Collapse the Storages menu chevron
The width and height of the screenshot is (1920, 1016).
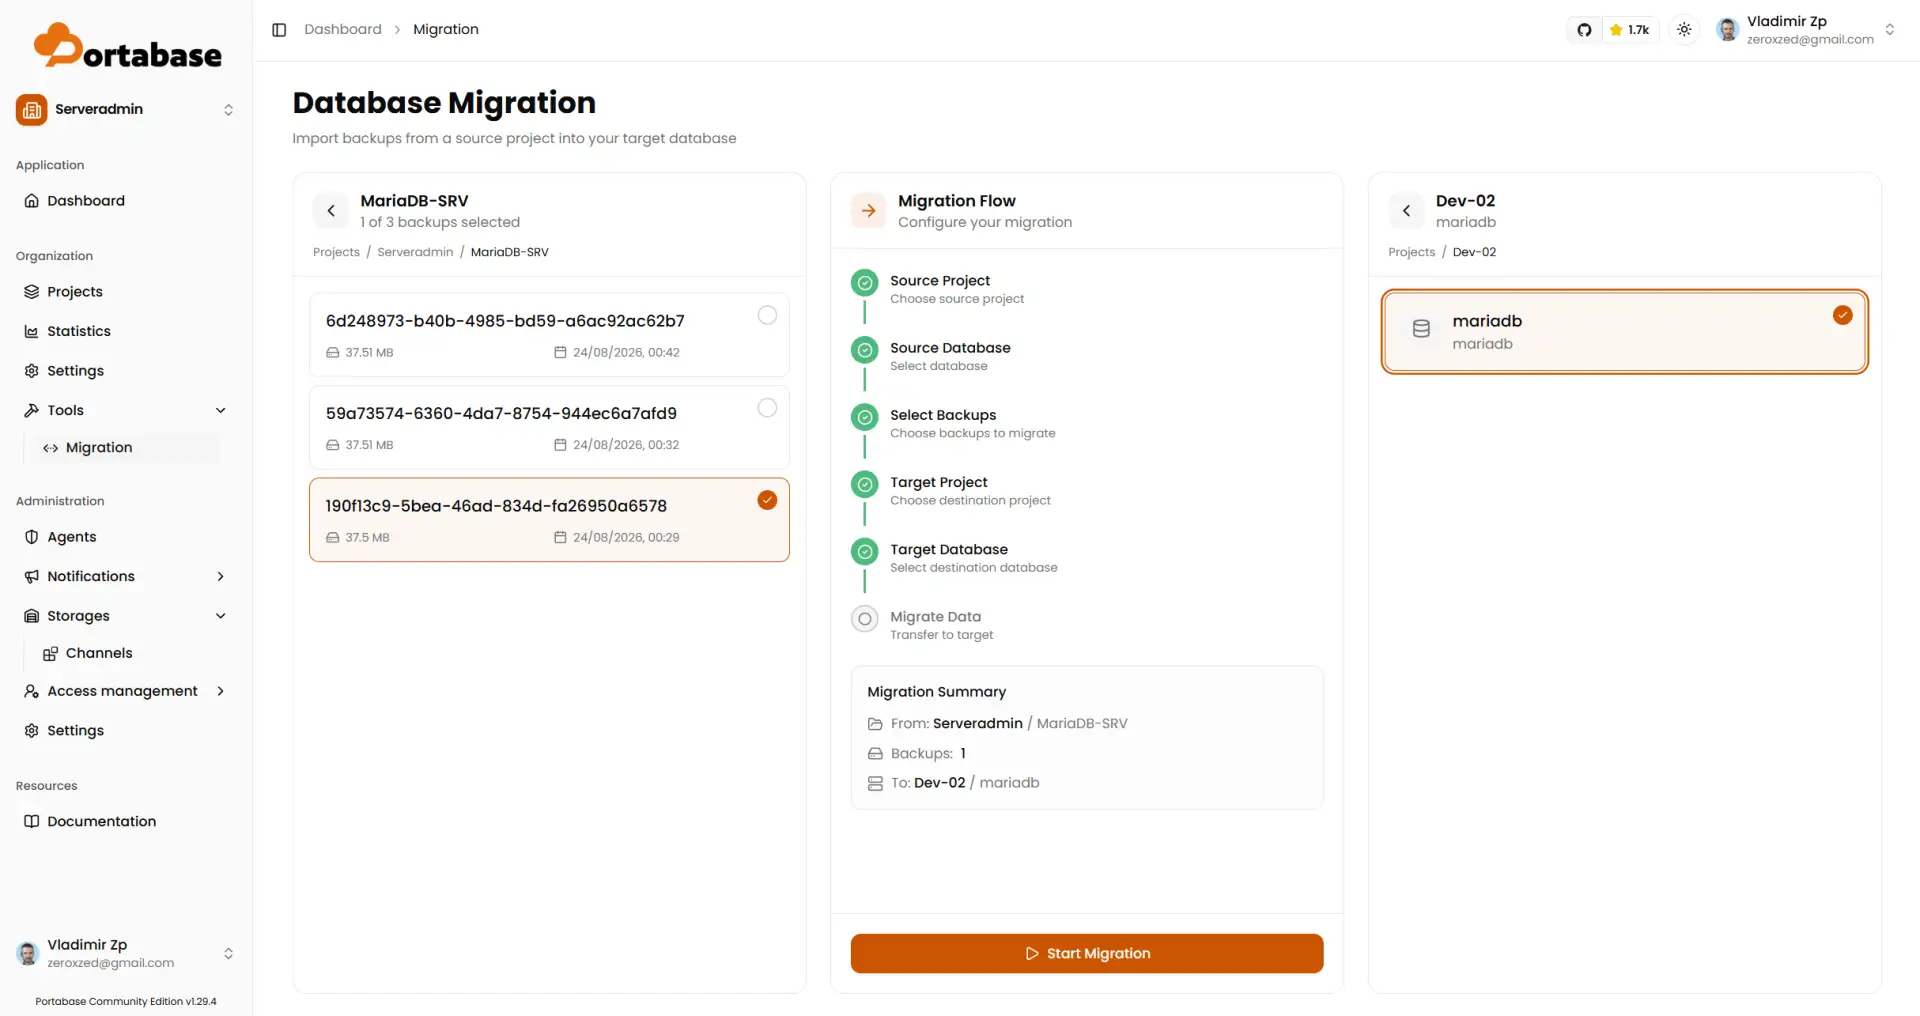[x=221, y=616]
